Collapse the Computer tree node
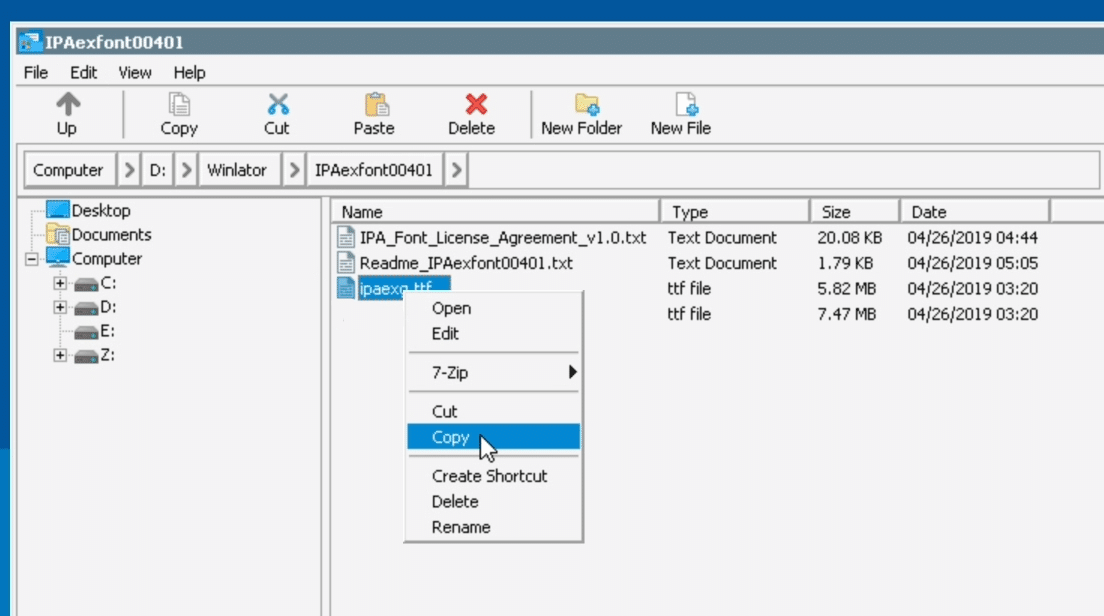 tap(32, 259)
